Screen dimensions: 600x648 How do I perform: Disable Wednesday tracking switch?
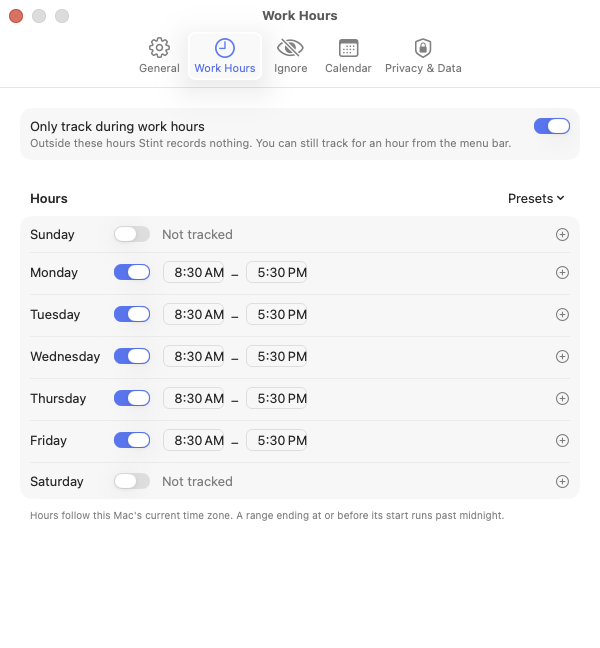tap(132, 356)
